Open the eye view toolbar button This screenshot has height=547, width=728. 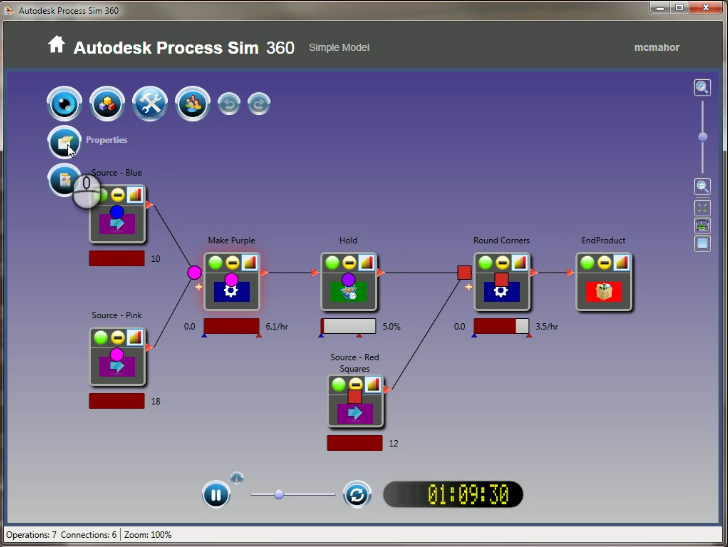[64, 104]
